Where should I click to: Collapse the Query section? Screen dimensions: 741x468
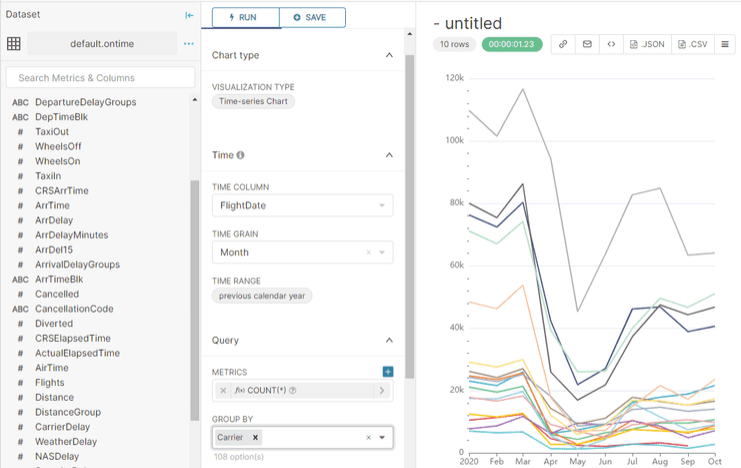[389, 340]
